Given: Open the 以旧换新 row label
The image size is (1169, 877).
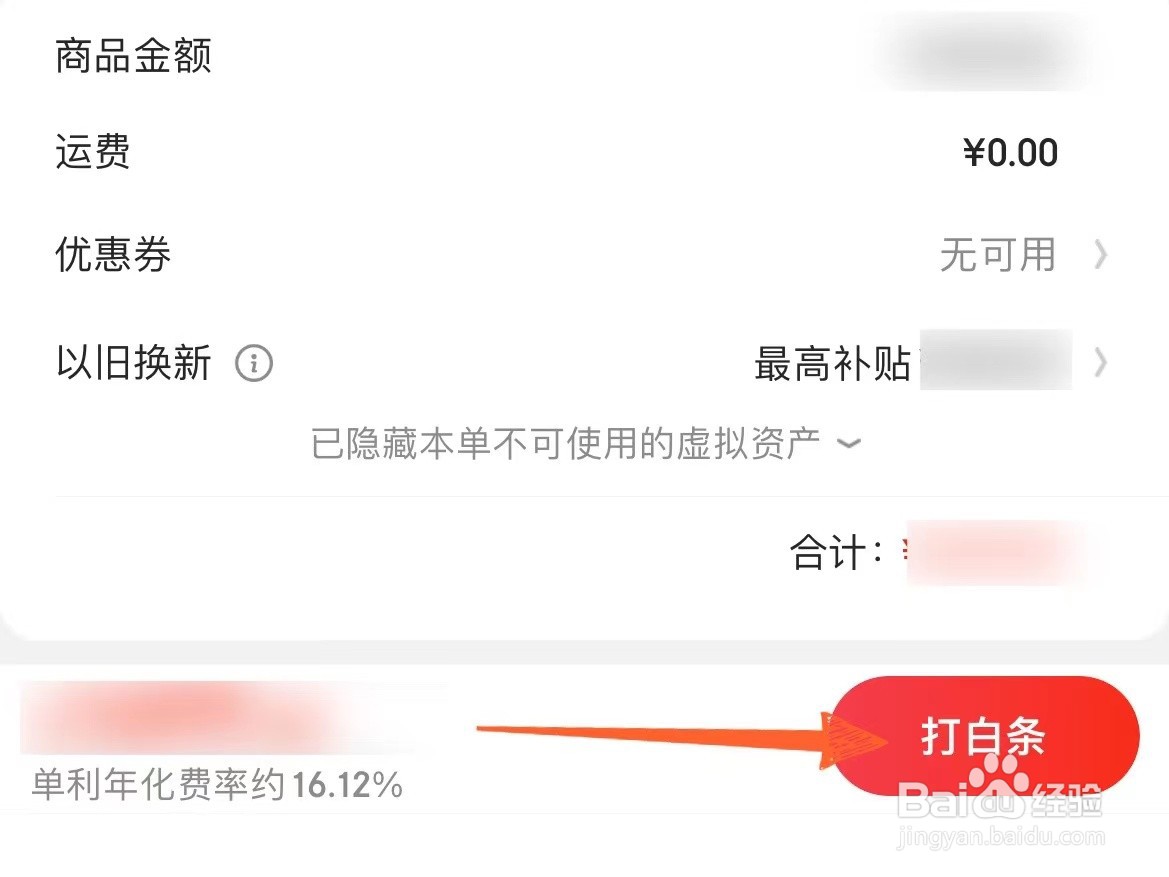Looking at the screenshot, I should point(133,363).
